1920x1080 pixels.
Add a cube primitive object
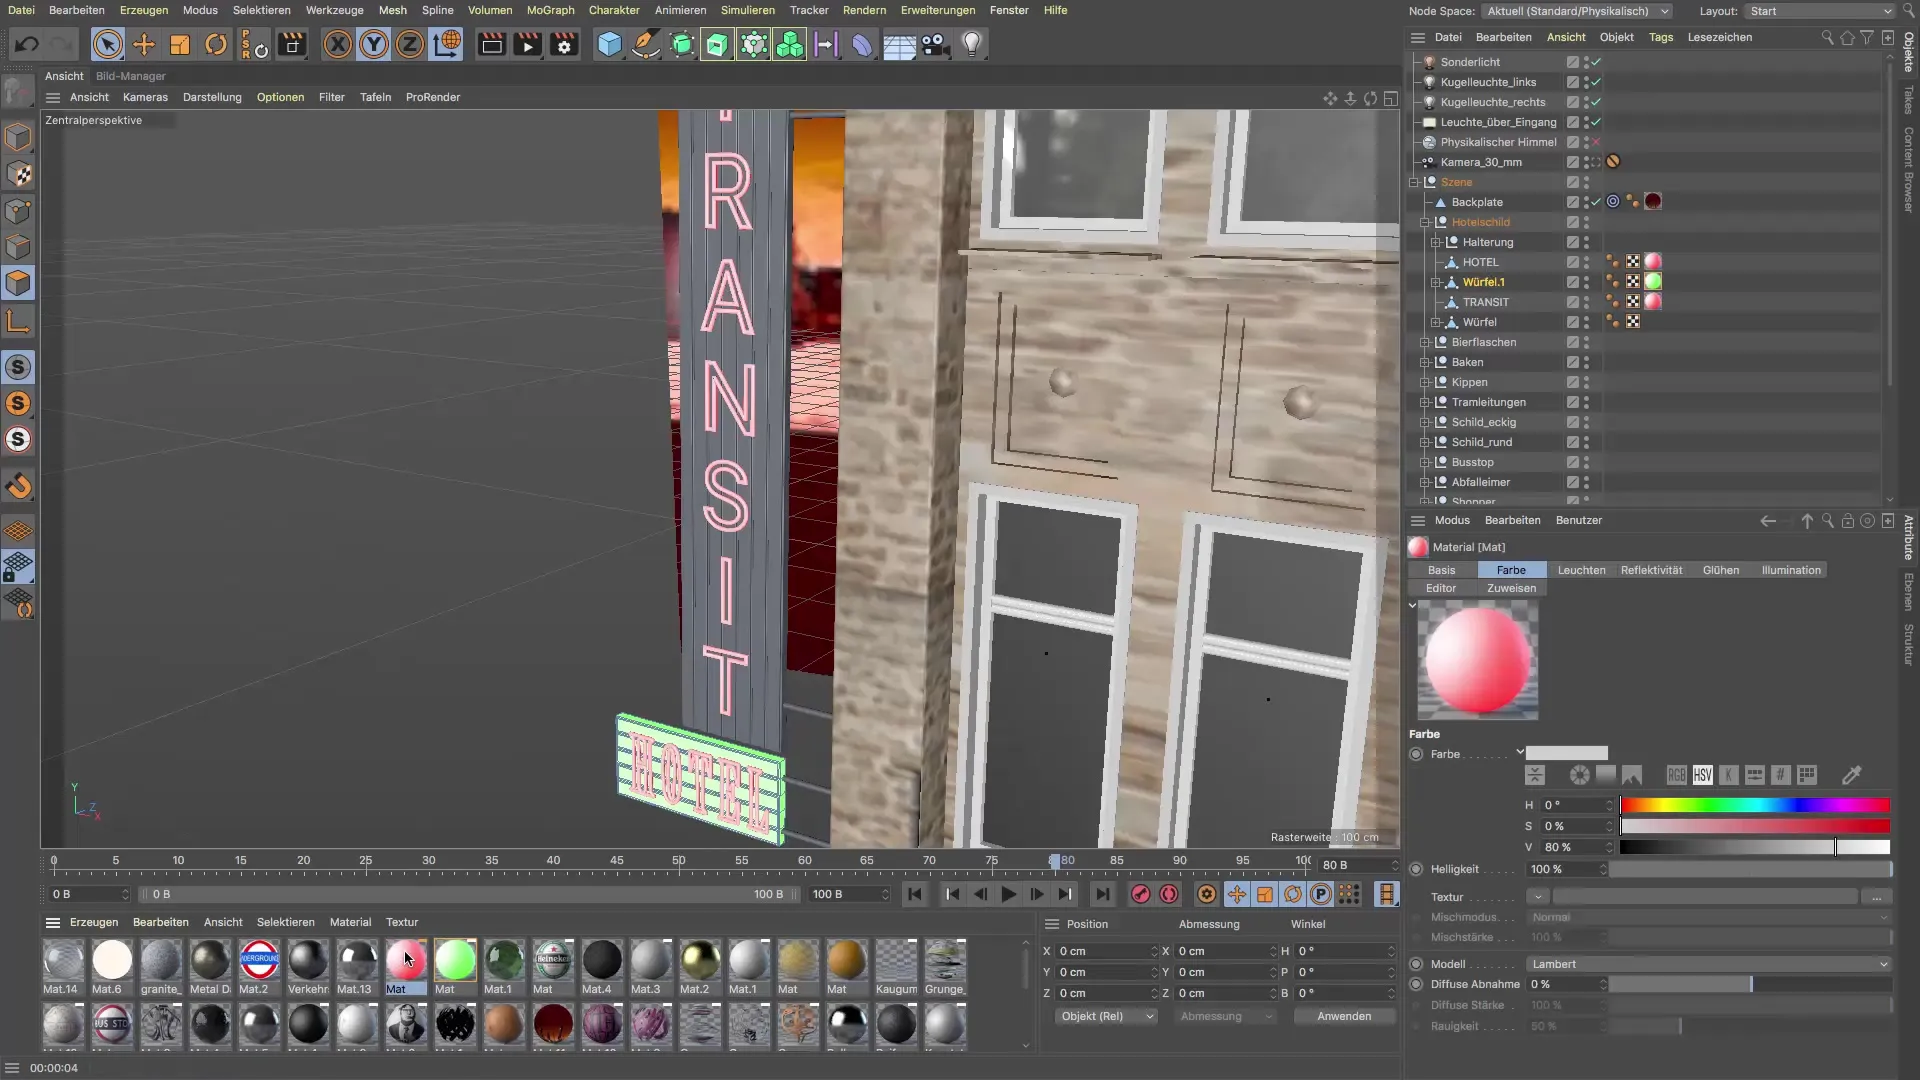[609, 45]
